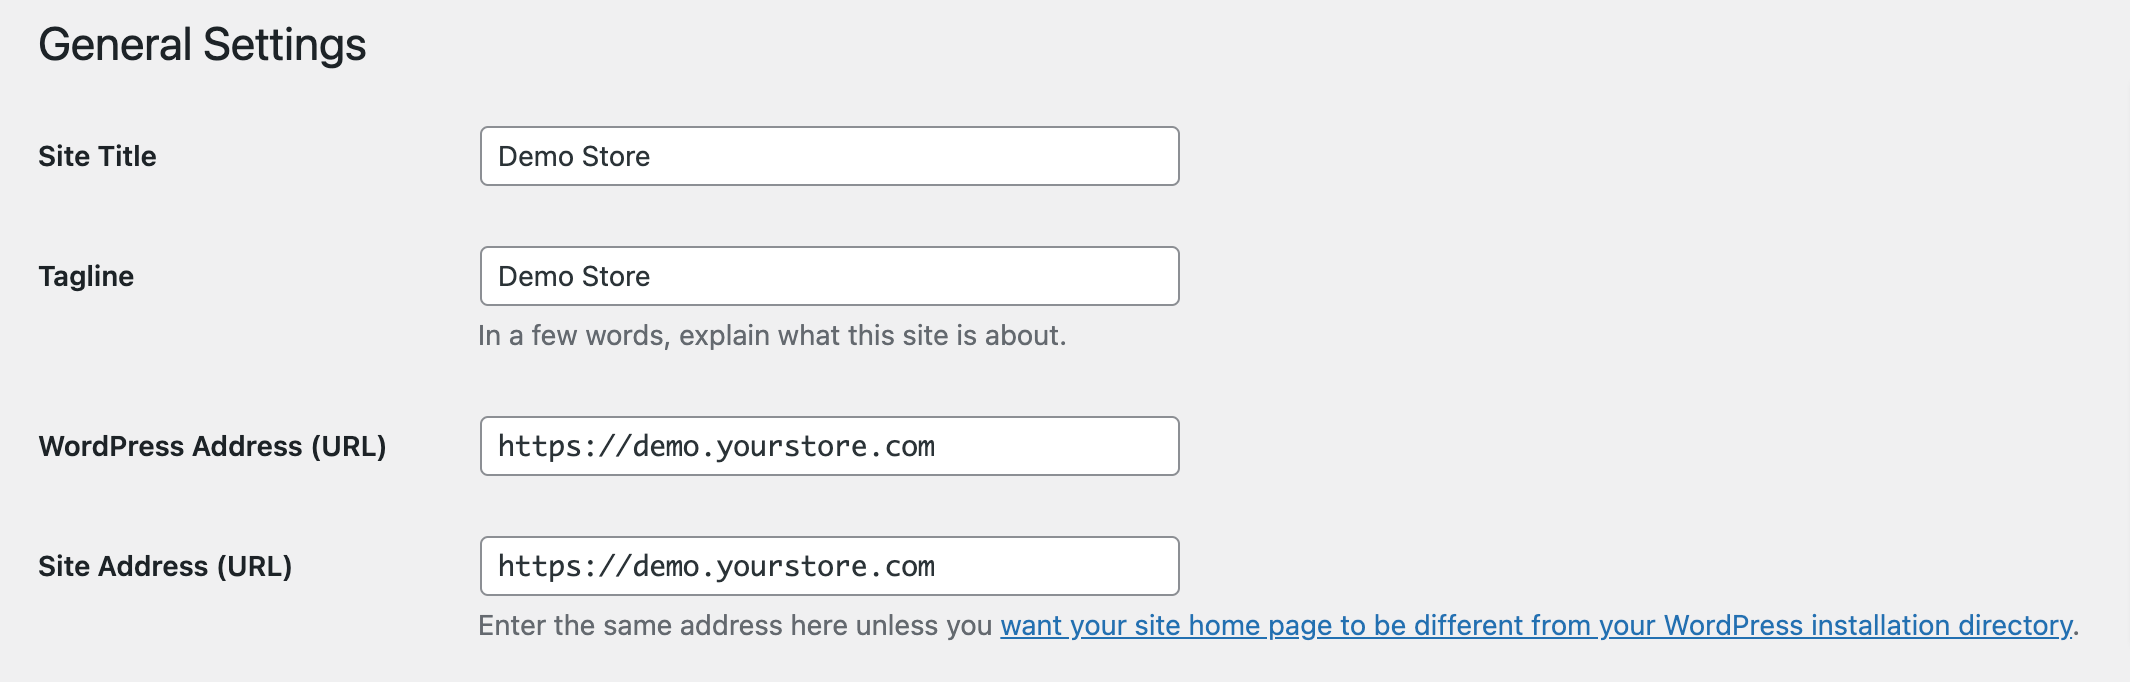Click the Site Title input field
Viewport: 2130px width, 682px height.
[x=829, y=156]
